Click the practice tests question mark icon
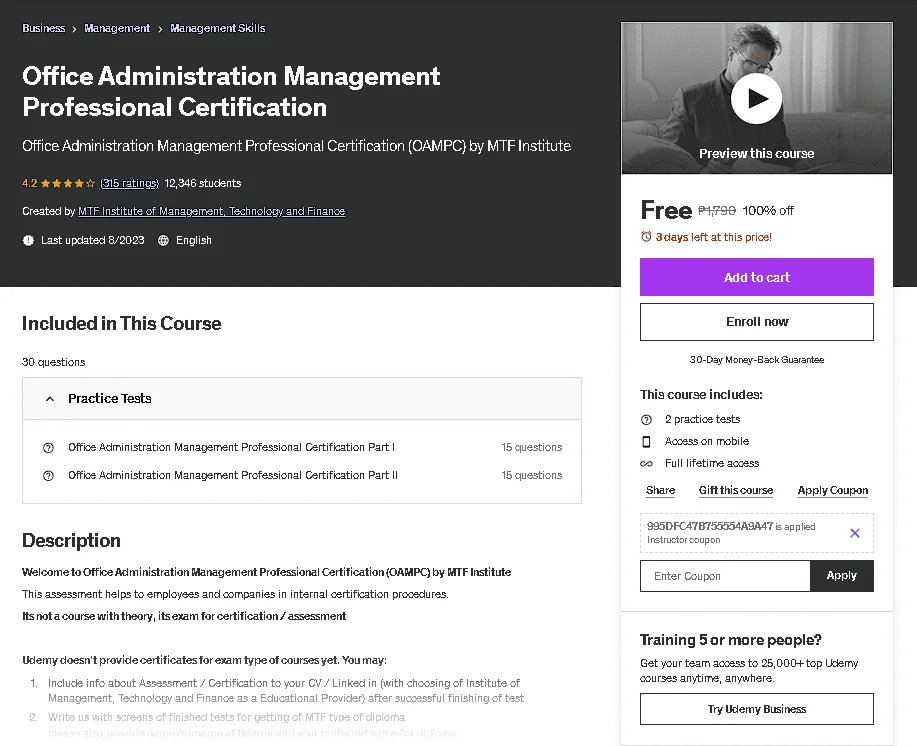 pyautogui.click(x=646, y=420)
